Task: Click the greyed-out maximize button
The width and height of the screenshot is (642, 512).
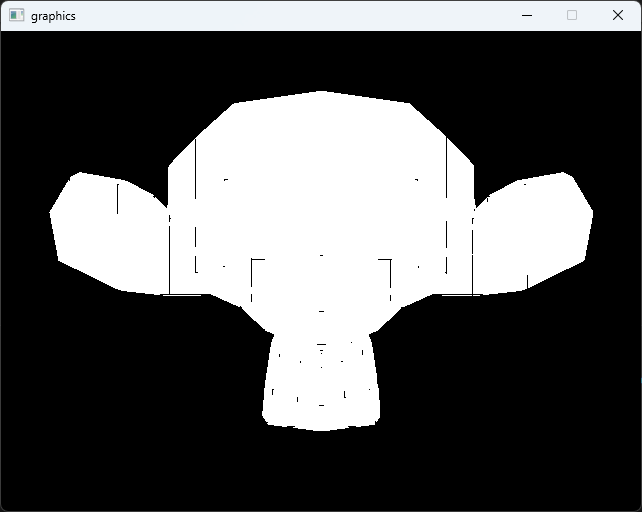Action: coord(572,16)
